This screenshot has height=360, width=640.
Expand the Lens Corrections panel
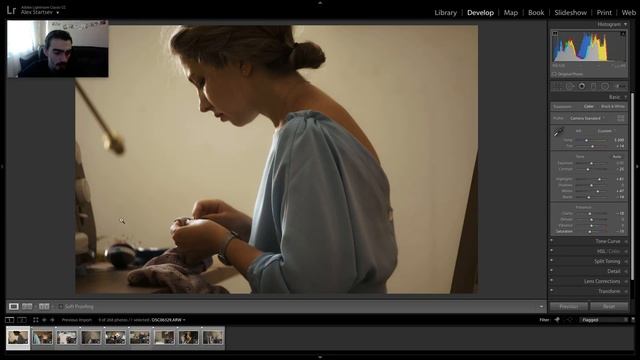[626, 281]
